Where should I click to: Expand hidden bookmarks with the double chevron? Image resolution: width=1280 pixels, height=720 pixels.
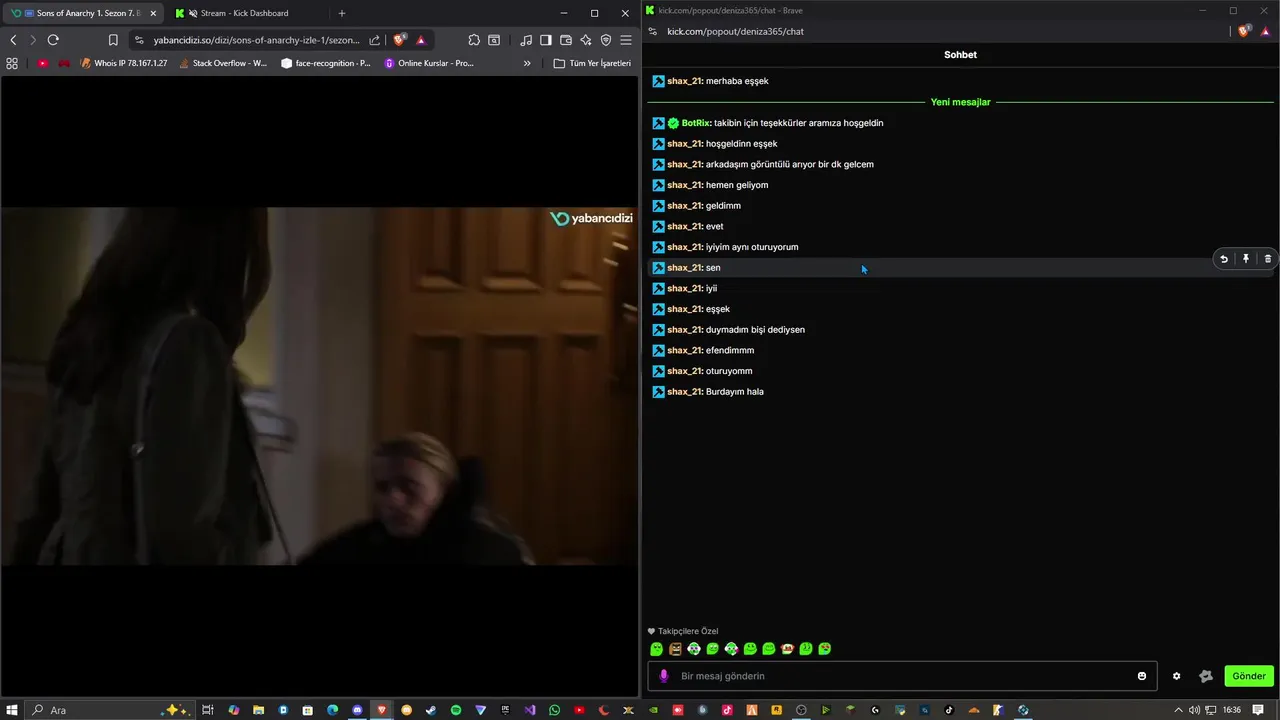point(527,63)
